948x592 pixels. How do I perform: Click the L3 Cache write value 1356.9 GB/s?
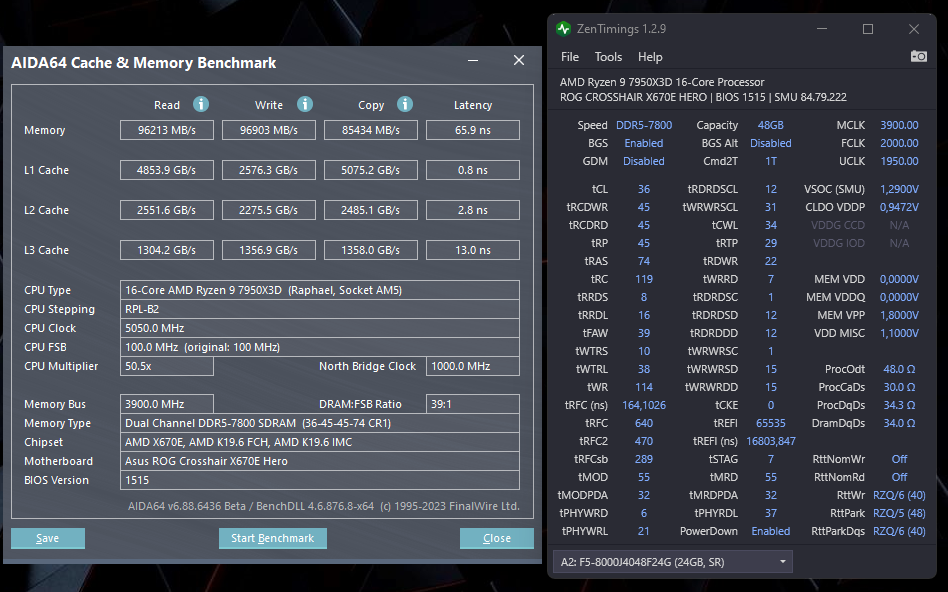point(268,250)
